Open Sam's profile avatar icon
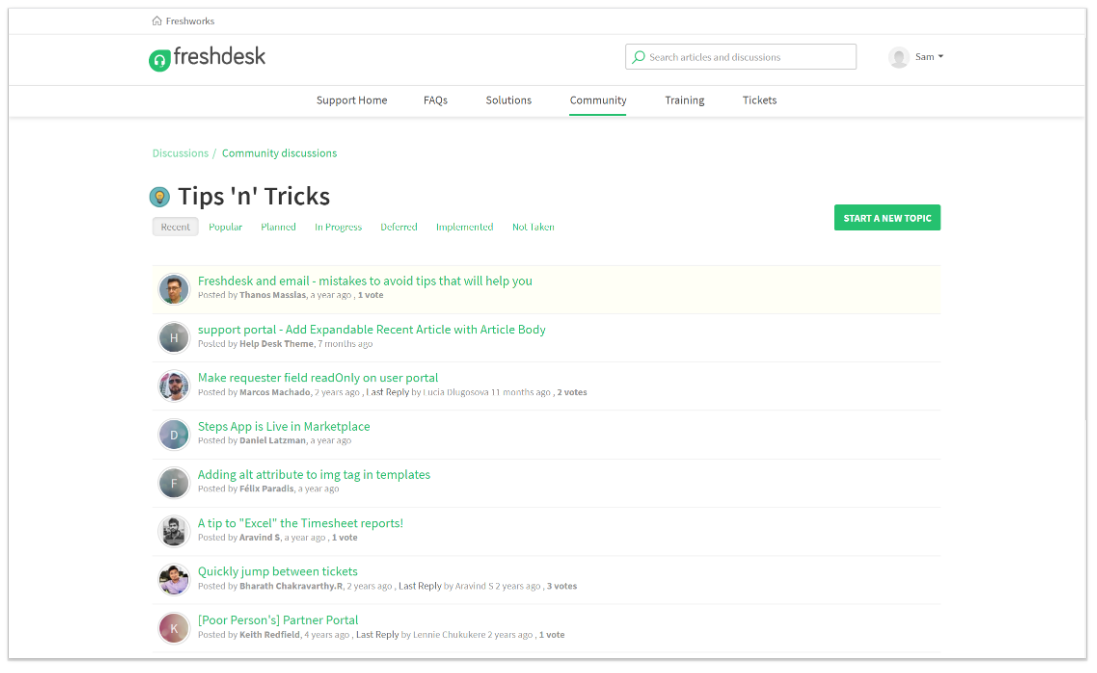Image resolution: width=1097 pixels, height=673 pixels. point(898,56)
